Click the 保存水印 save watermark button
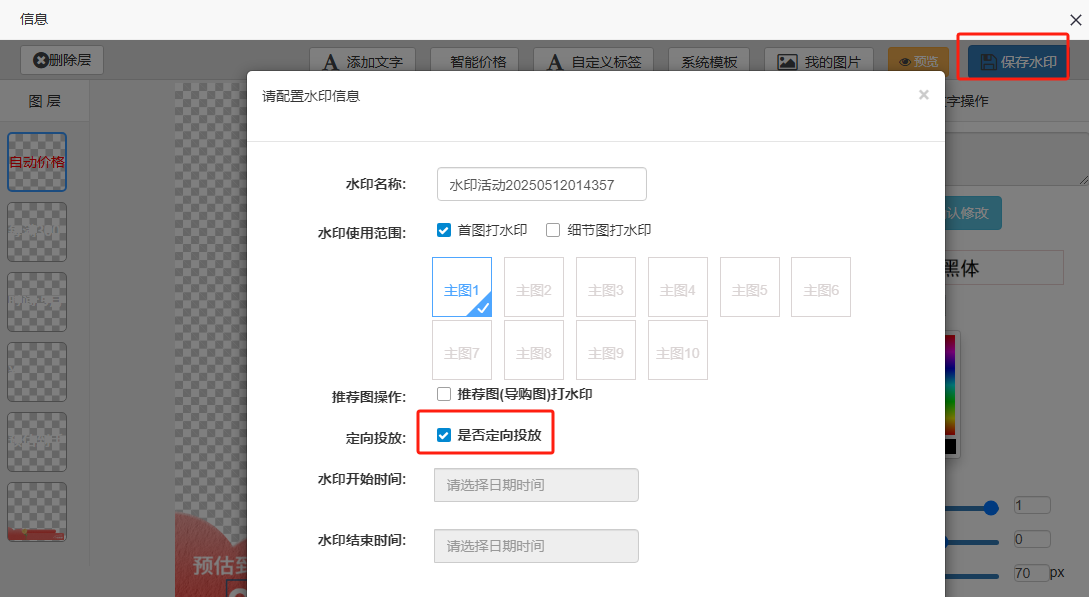The image size is (1089, 597). click(1018, 62)
